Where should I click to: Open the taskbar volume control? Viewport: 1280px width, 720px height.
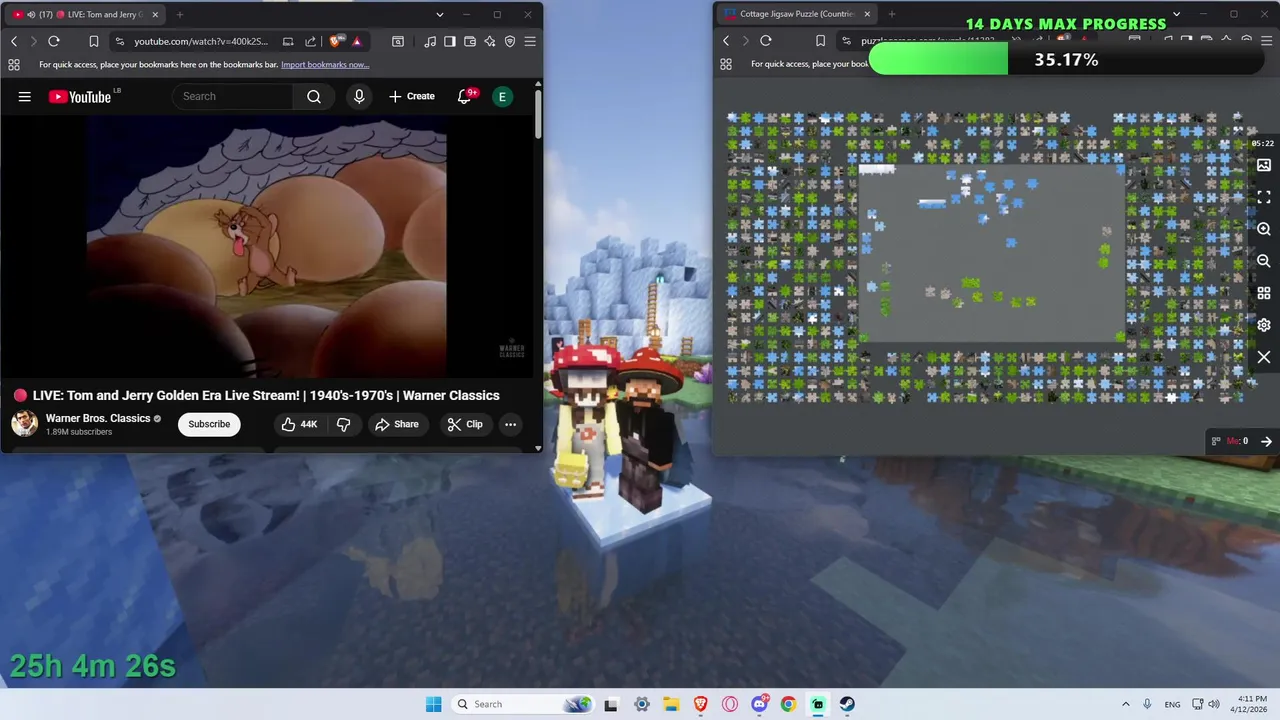coord(1214,704)
